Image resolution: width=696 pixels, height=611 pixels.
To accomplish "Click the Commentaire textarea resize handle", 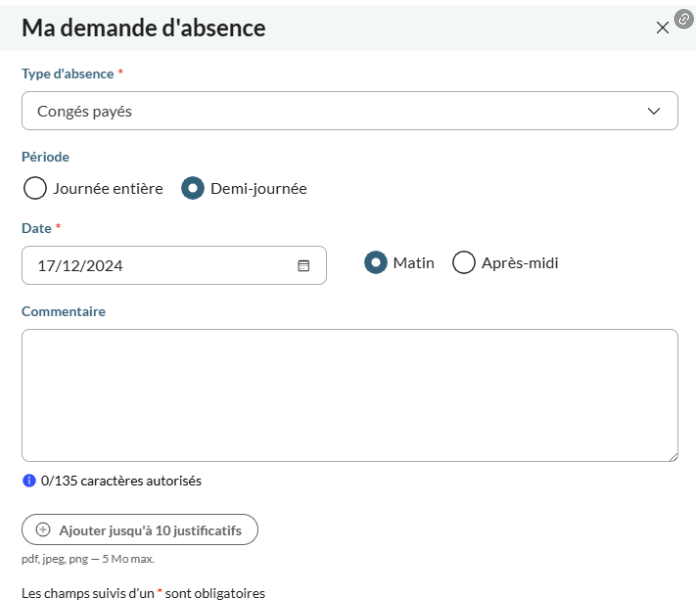I will (673, 457).
